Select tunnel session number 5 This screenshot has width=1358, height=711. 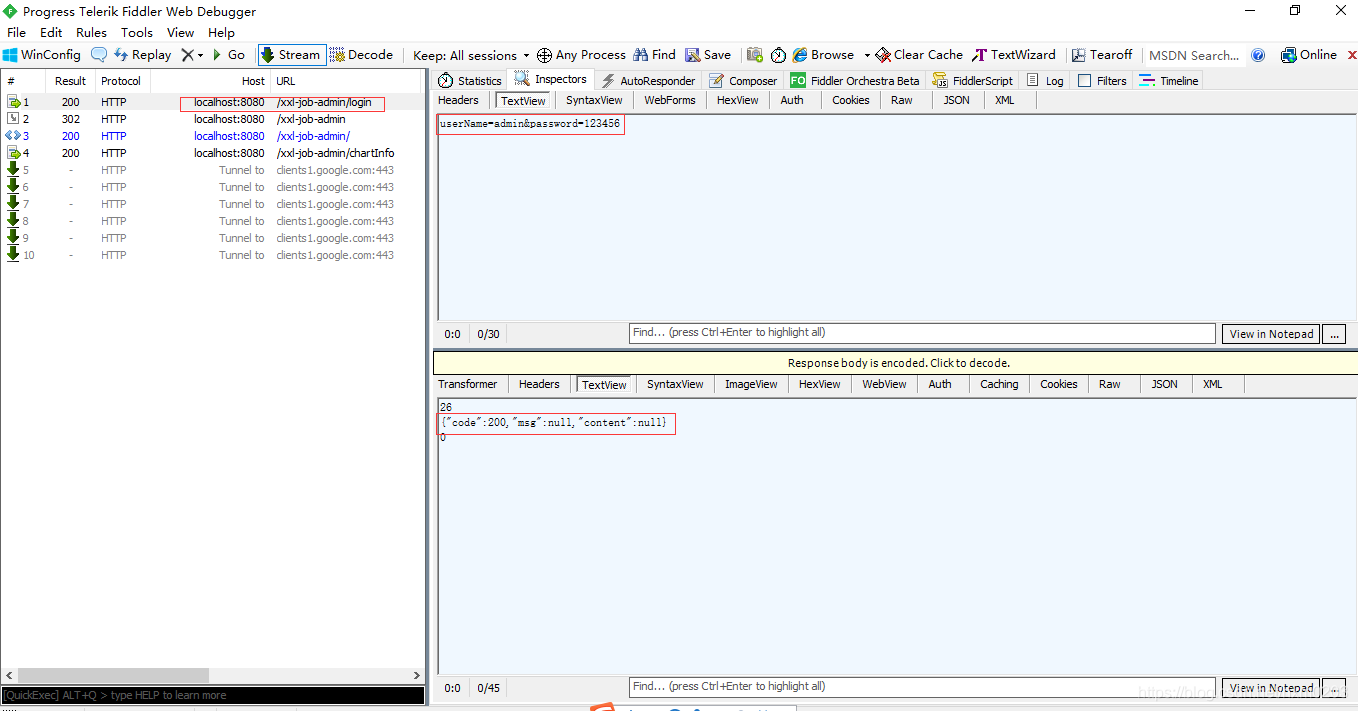tap(213, 170)
